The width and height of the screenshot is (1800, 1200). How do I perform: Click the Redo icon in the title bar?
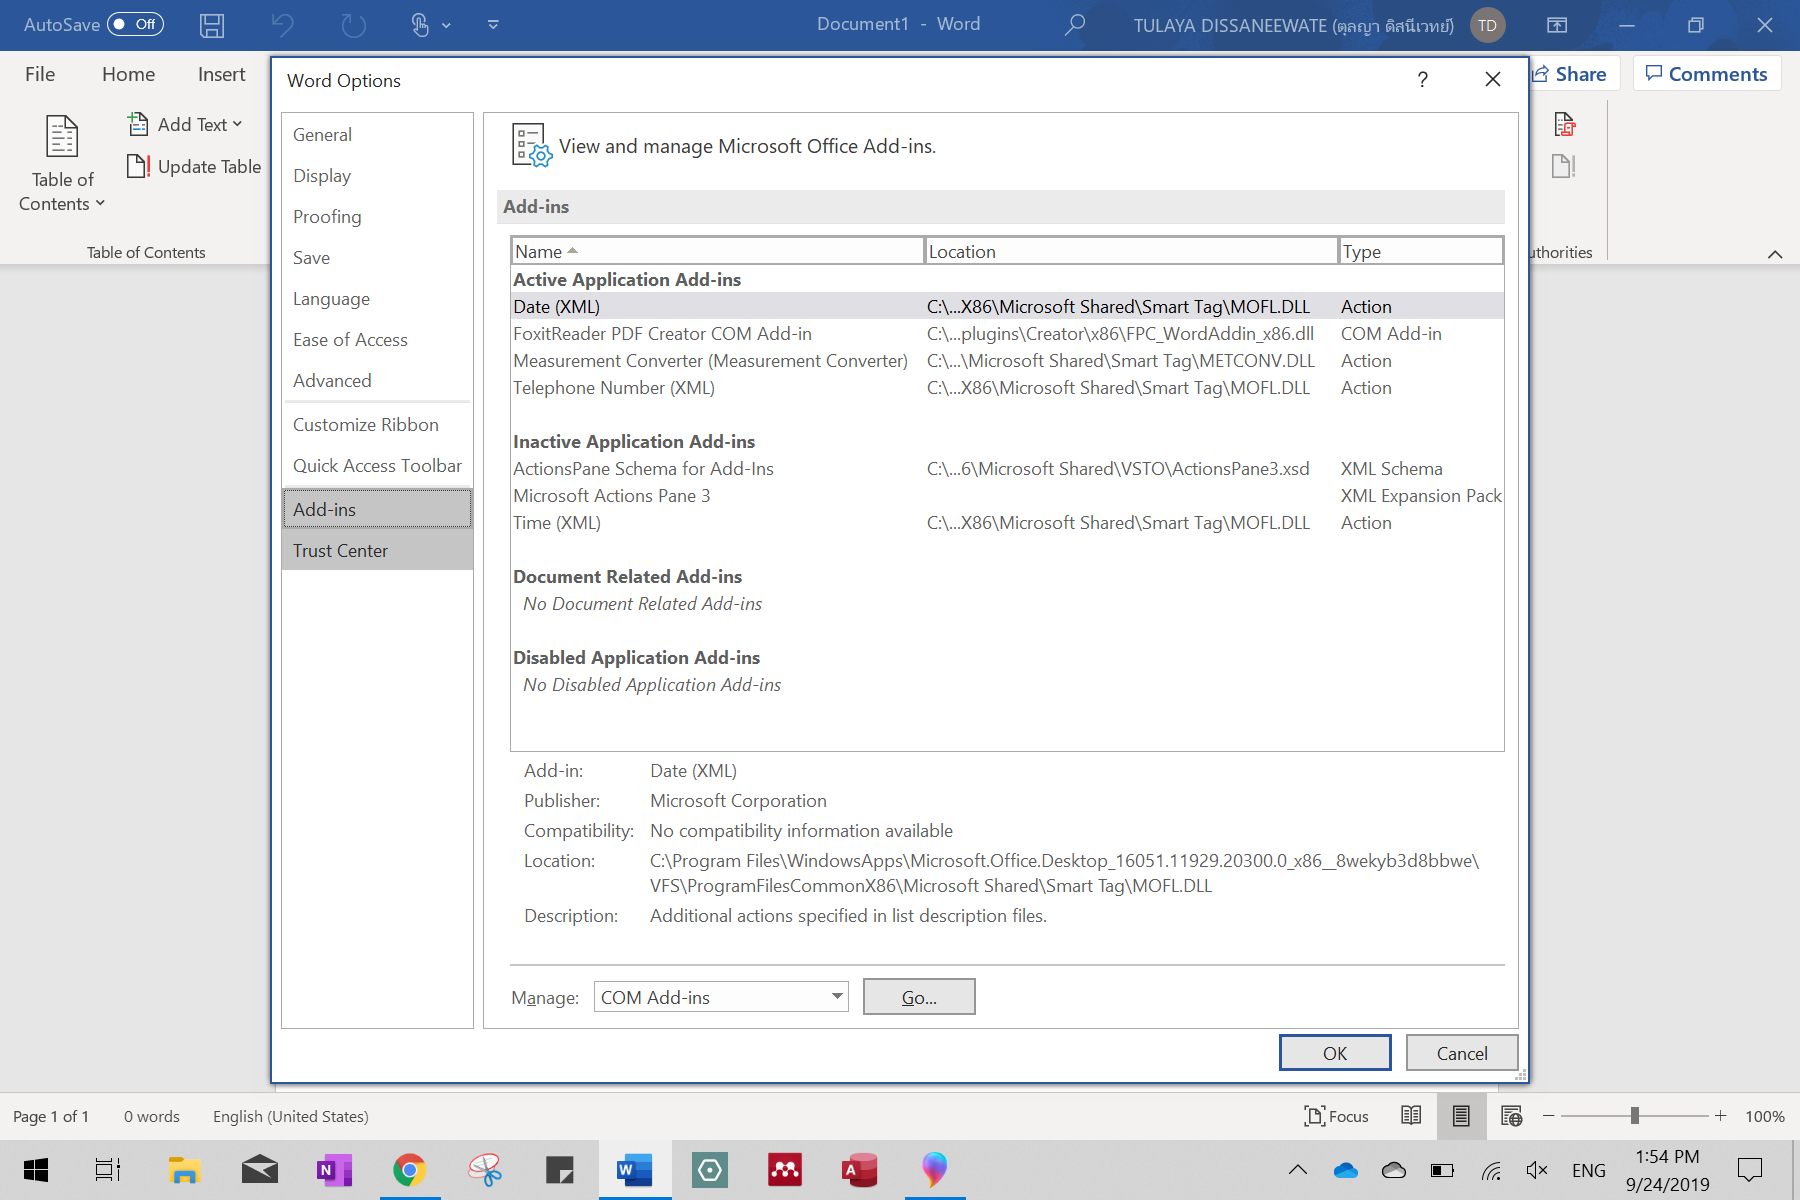point(353,25)
